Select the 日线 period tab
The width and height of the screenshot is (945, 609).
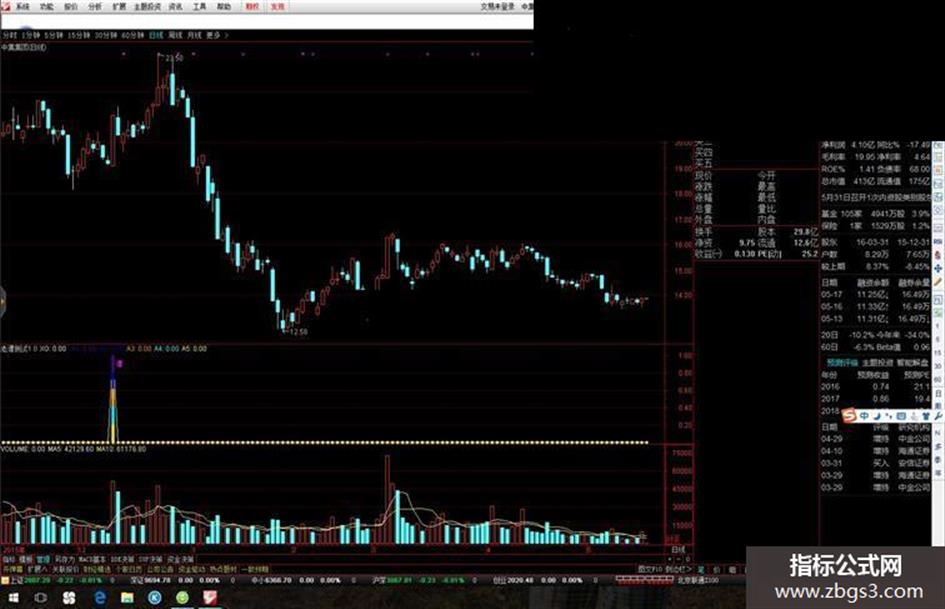click(x=156, y=36)
